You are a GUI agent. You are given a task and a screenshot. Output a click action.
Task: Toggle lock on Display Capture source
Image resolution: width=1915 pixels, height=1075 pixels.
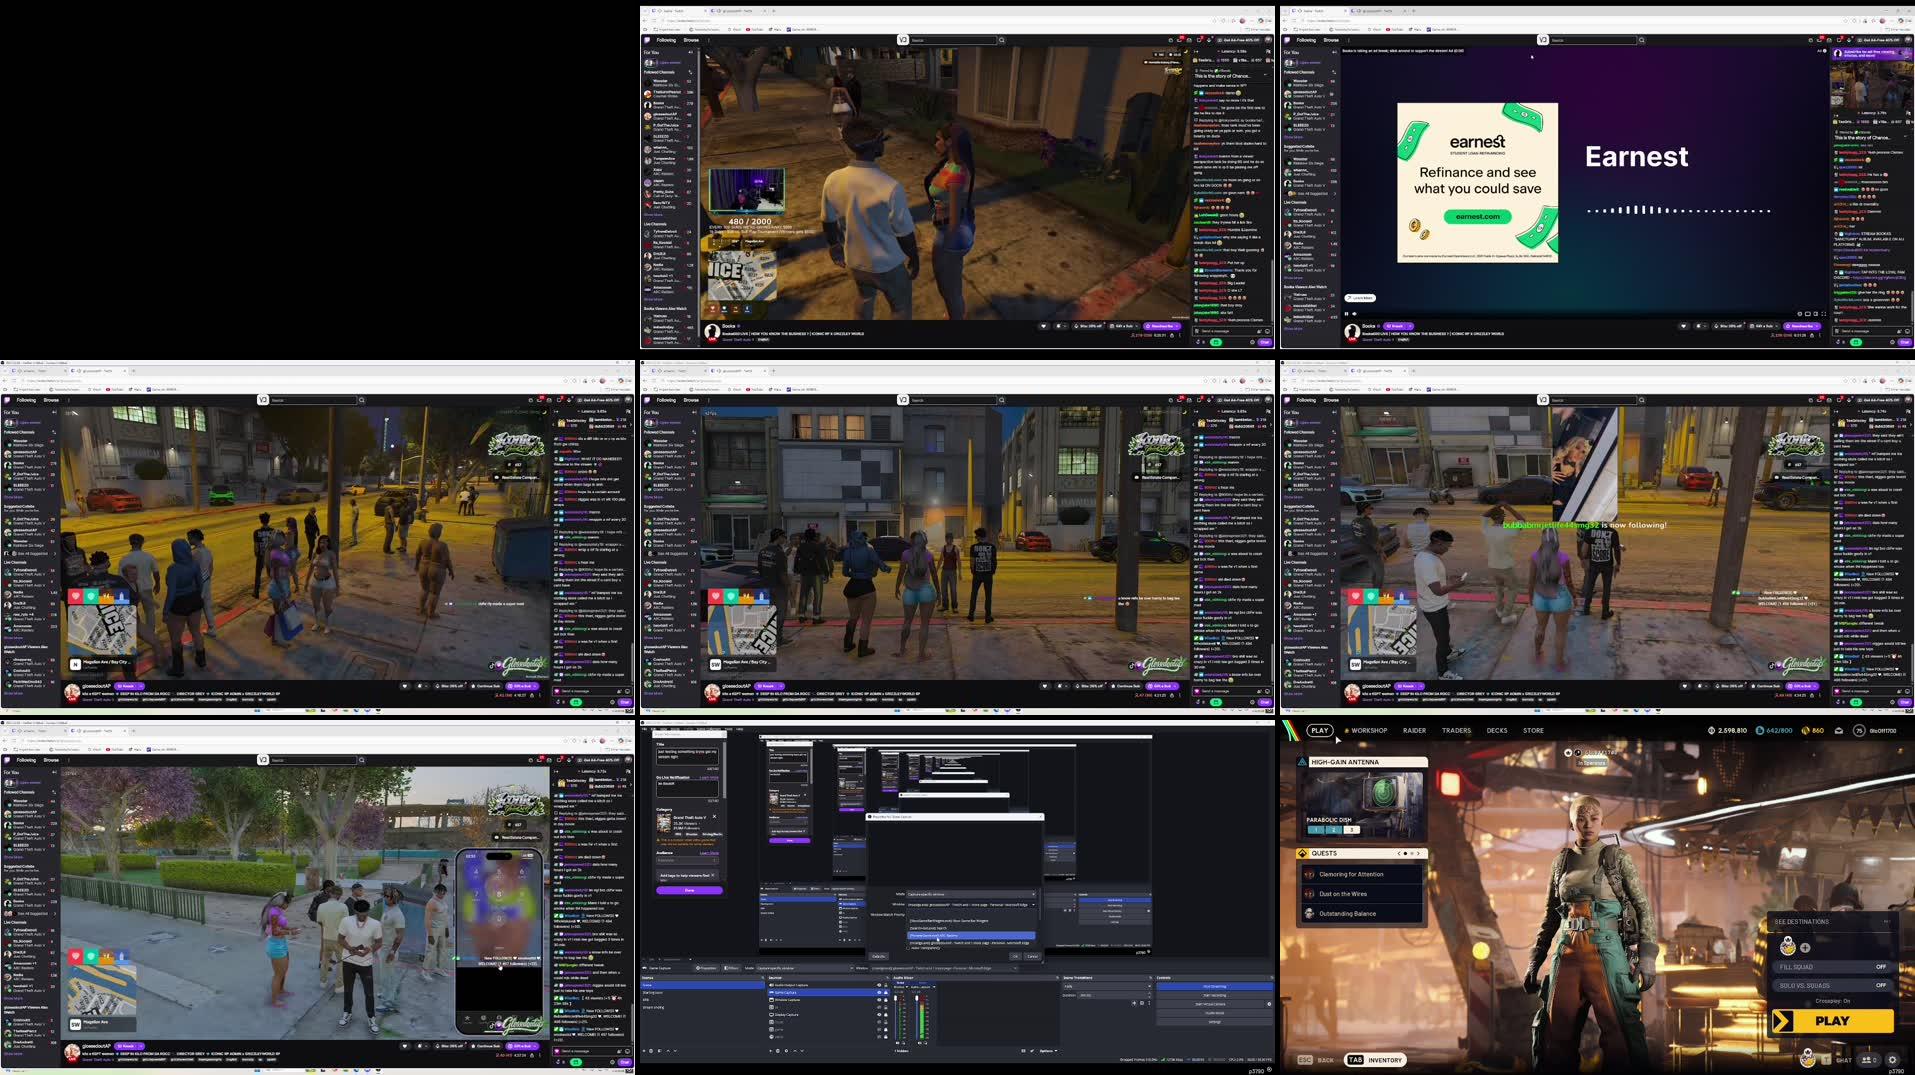(x=886, y=1014)
